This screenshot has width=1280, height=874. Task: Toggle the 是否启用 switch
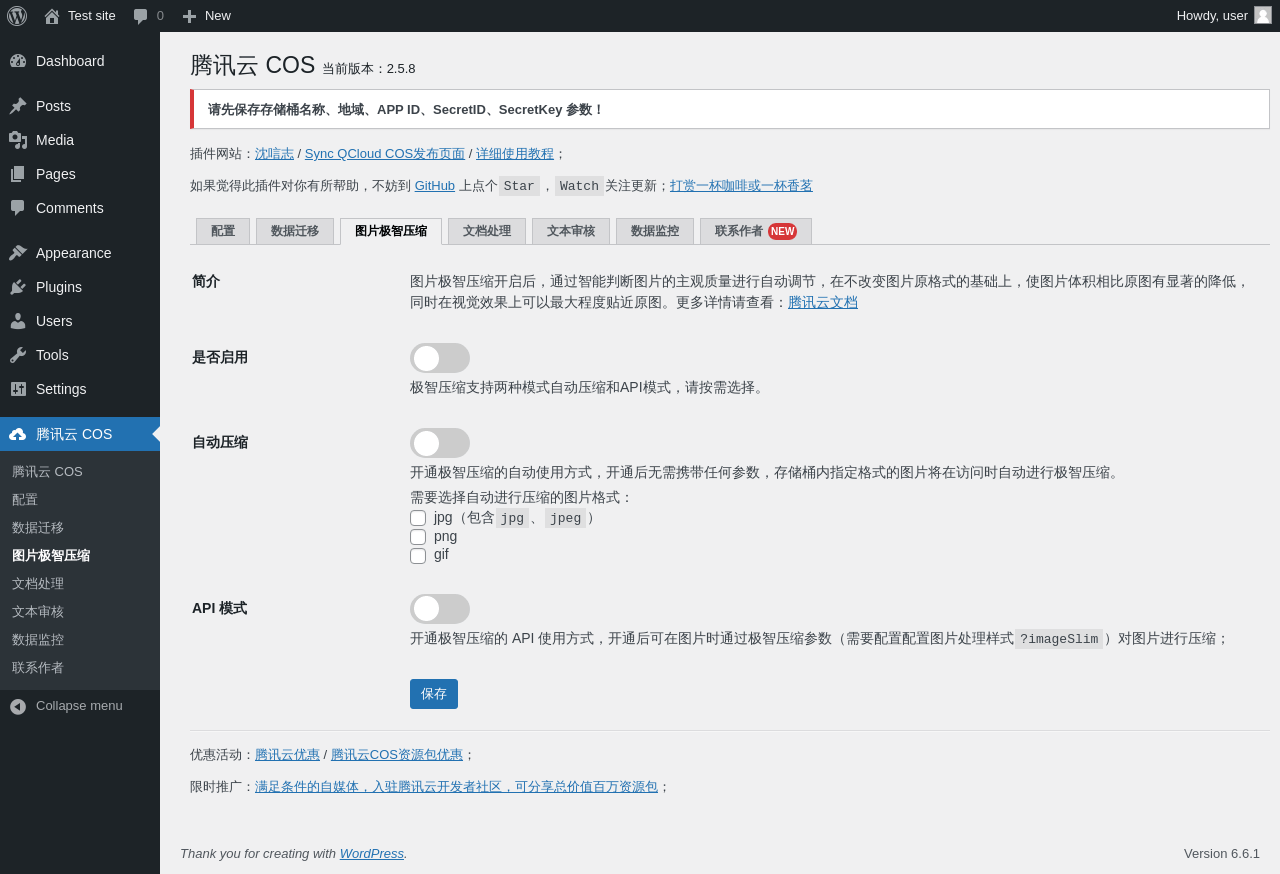click(x=440, y=358)
